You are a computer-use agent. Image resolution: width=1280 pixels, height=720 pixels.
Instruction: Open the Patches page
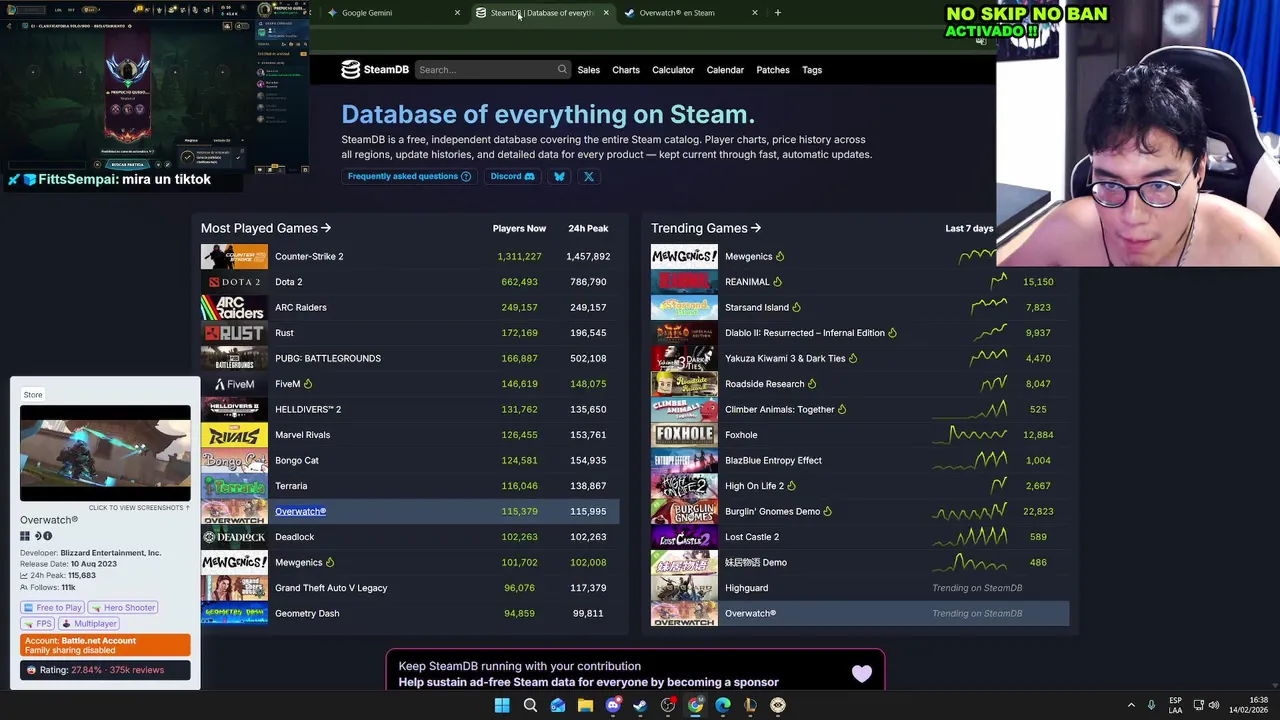(x=773, y=70)
